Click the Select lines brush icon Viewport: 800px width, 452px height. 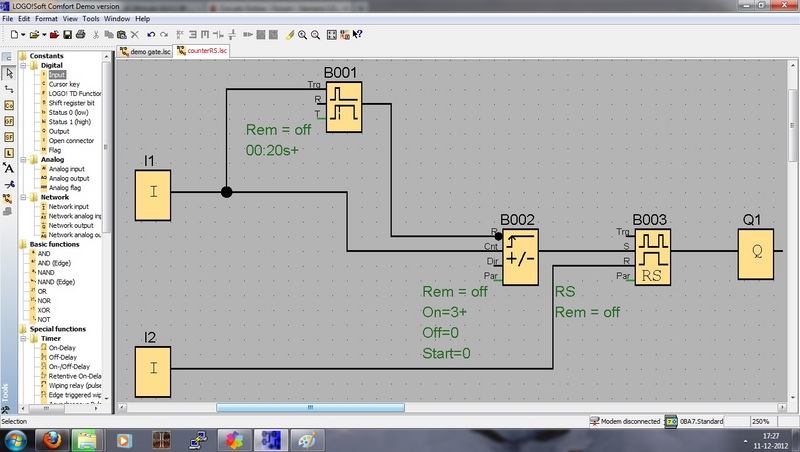290,35
